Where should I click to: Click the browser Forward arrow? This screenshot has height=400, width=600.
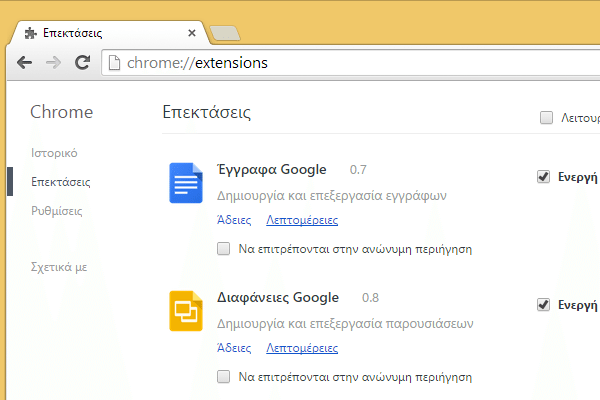tap(53, 62)
